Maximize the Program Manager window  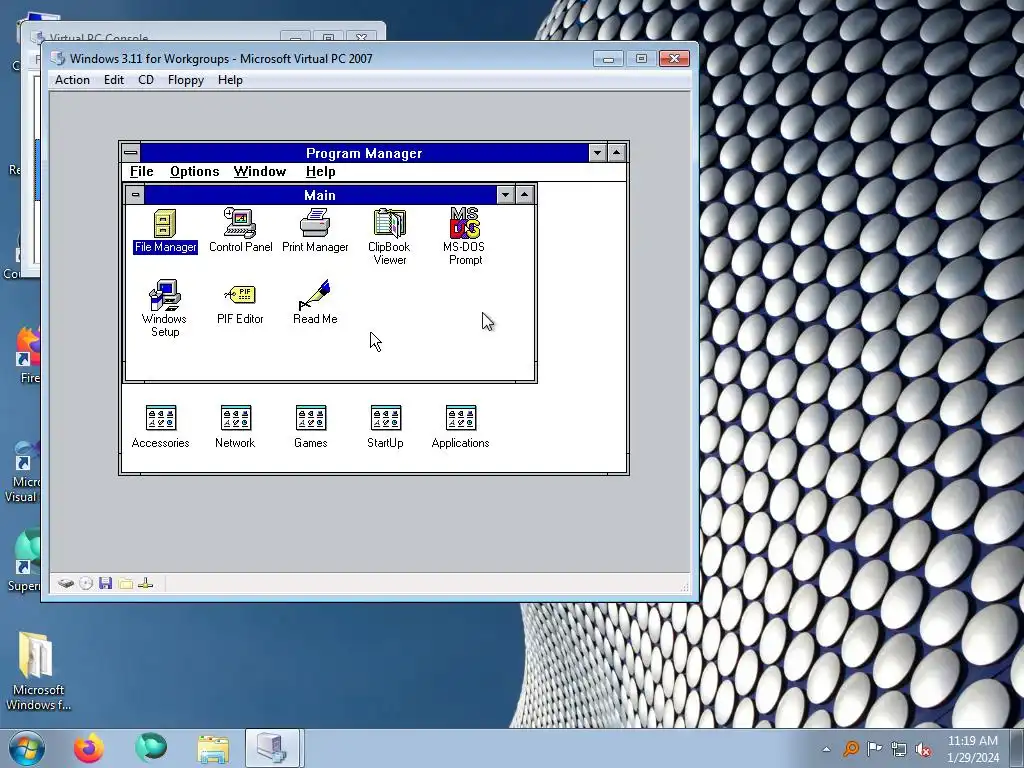pos(616,153)
